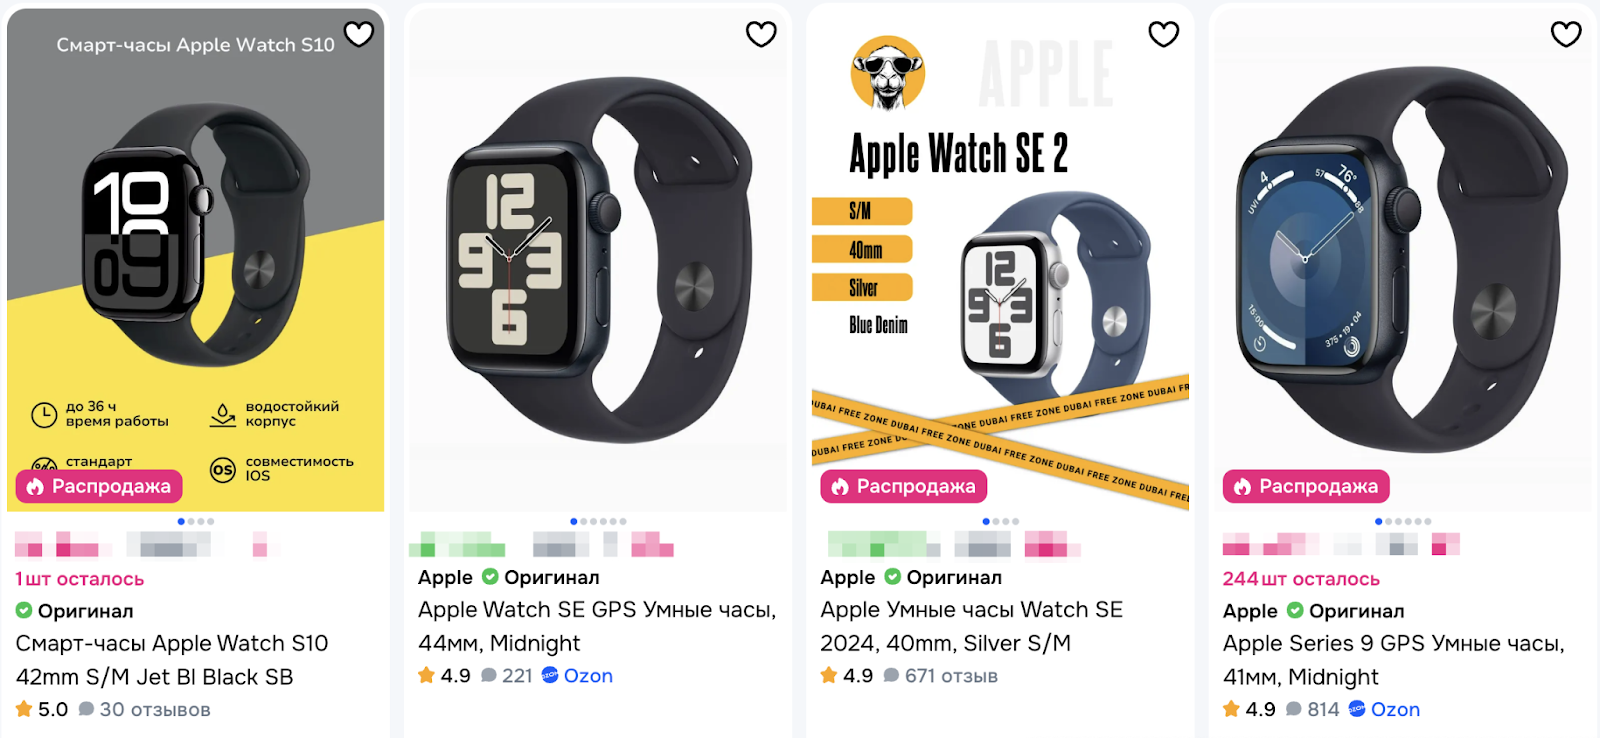Toggle favorite heart on Apple Watch SE 2 card
Screen dimensions: 1600x738
tap(1164, 34)
